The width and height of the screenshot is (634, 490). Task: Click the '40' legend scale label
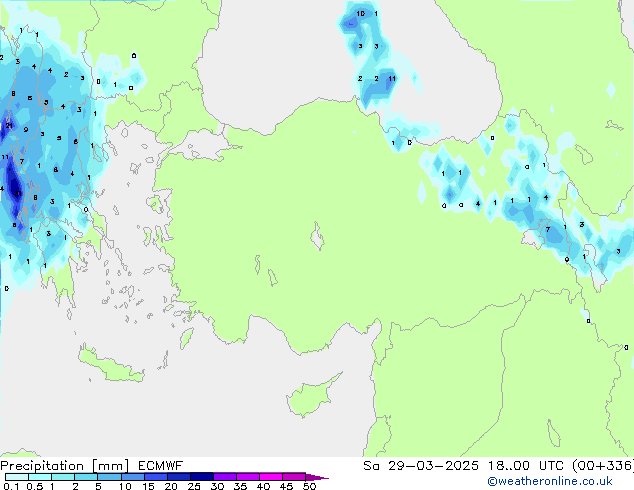click(263, 486)
